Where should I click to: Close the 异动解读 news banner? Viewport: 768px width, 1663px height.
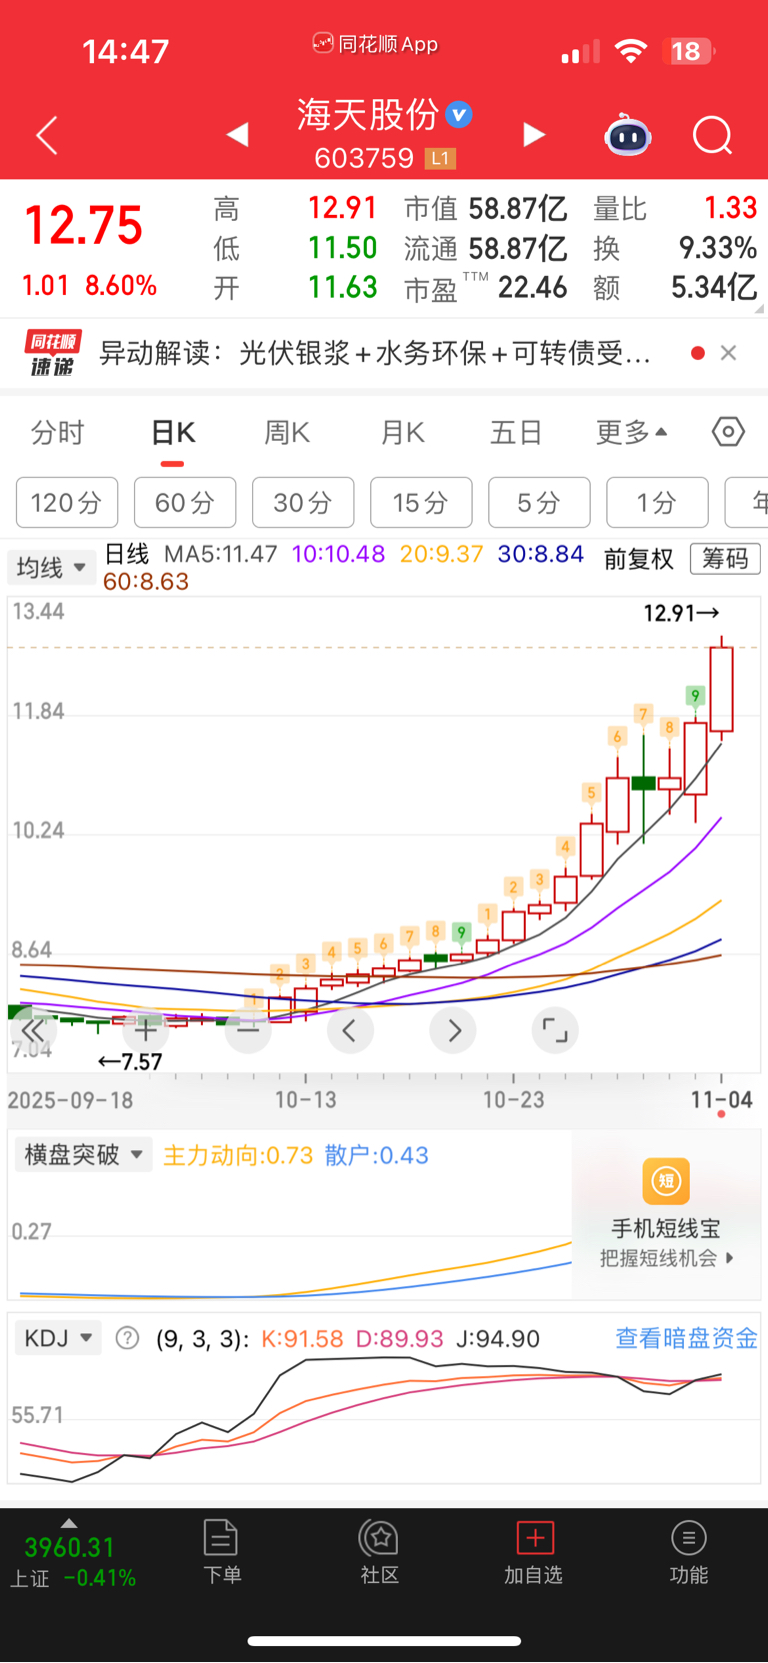(729, 352)
